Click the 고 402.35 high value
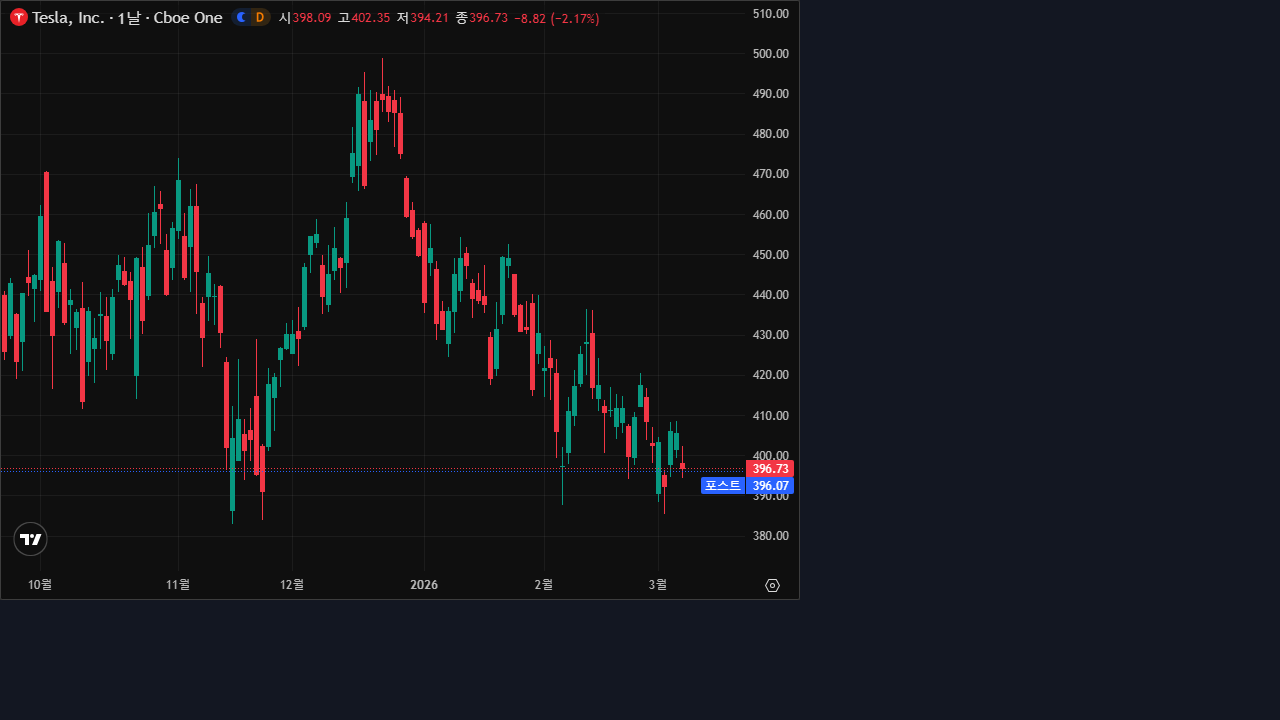 click(363, 18)
